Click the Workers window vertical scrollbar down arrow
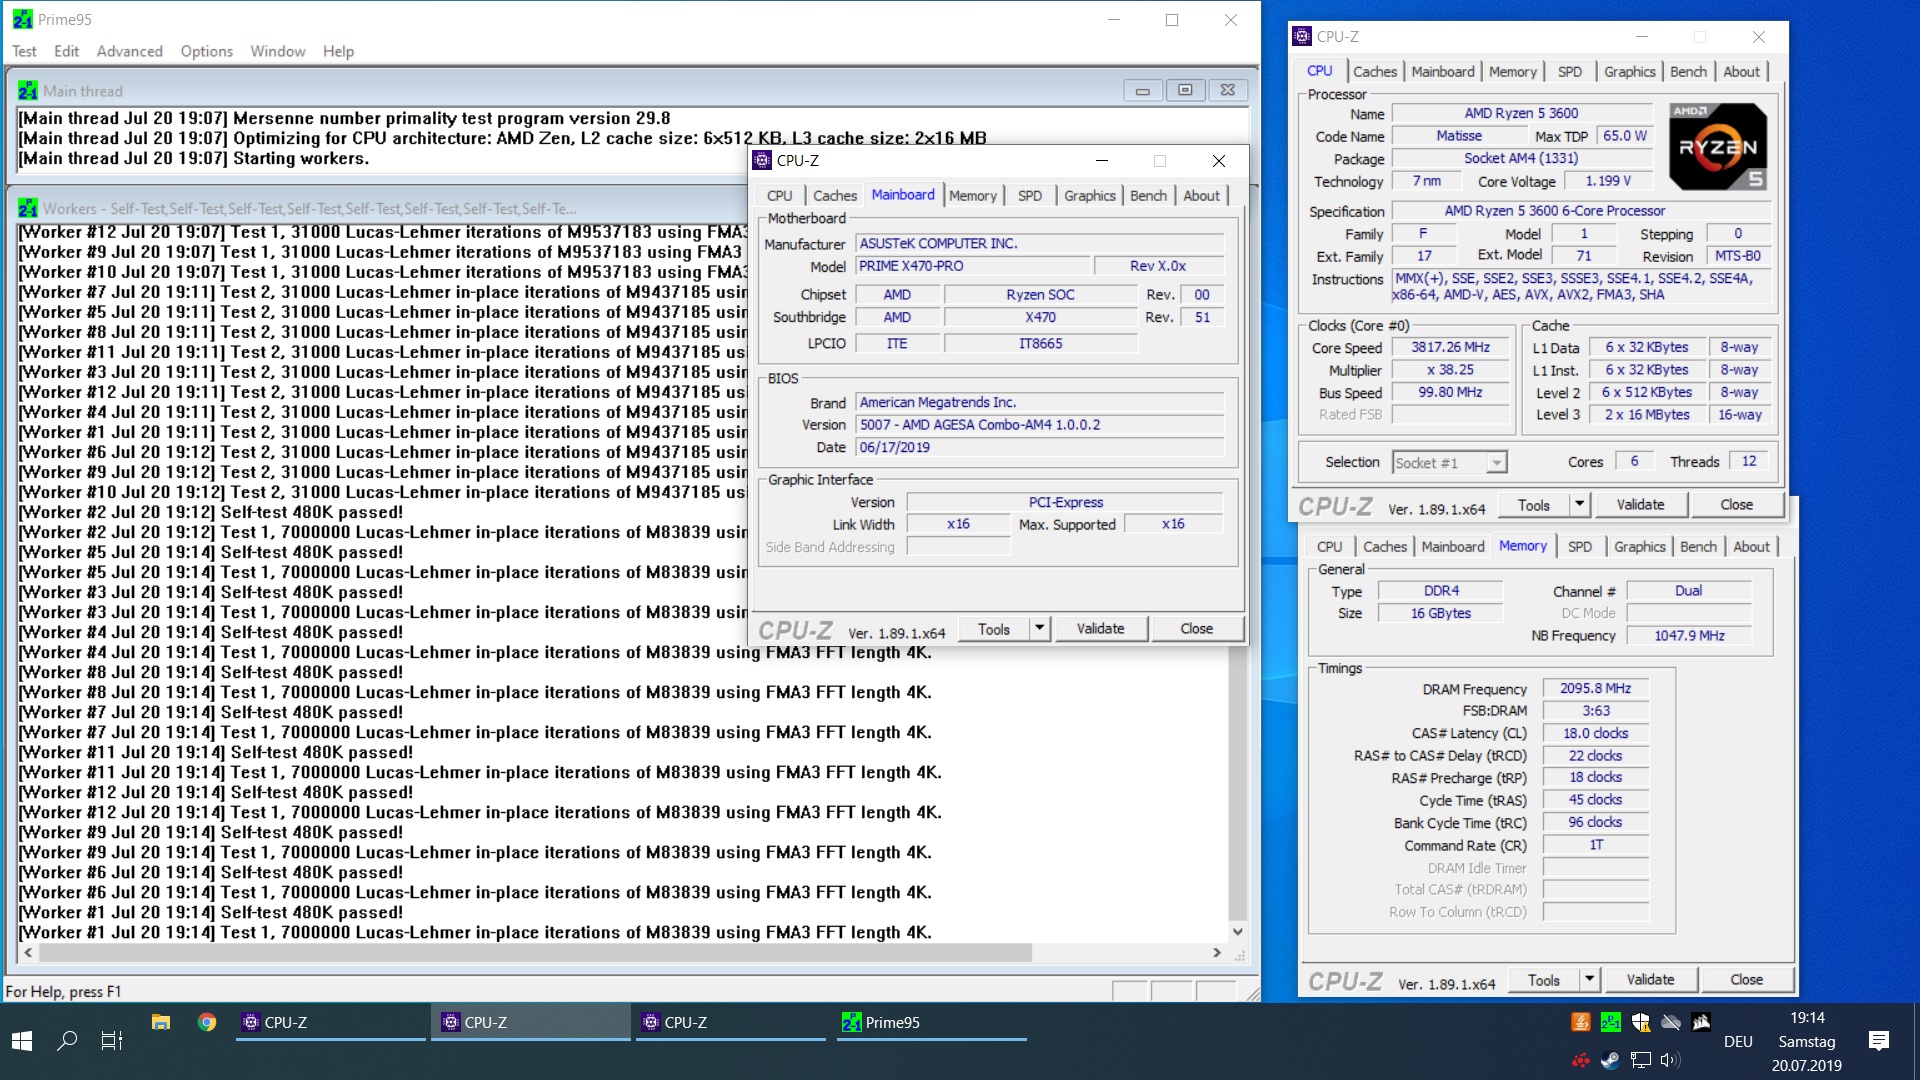This screenshot has width=1920, height=1080. 1237,931
